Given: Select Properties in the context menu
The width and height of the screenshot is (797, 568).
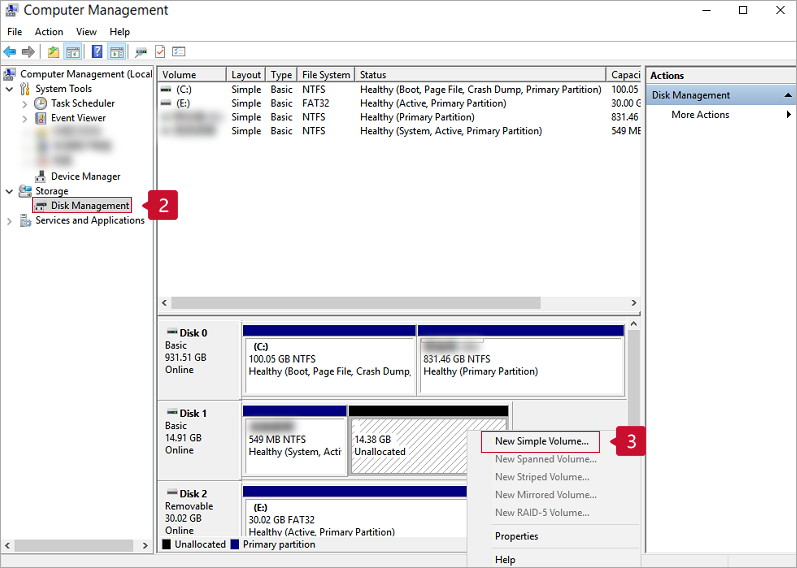Looking at the screenshot, I should pos(516,536).
